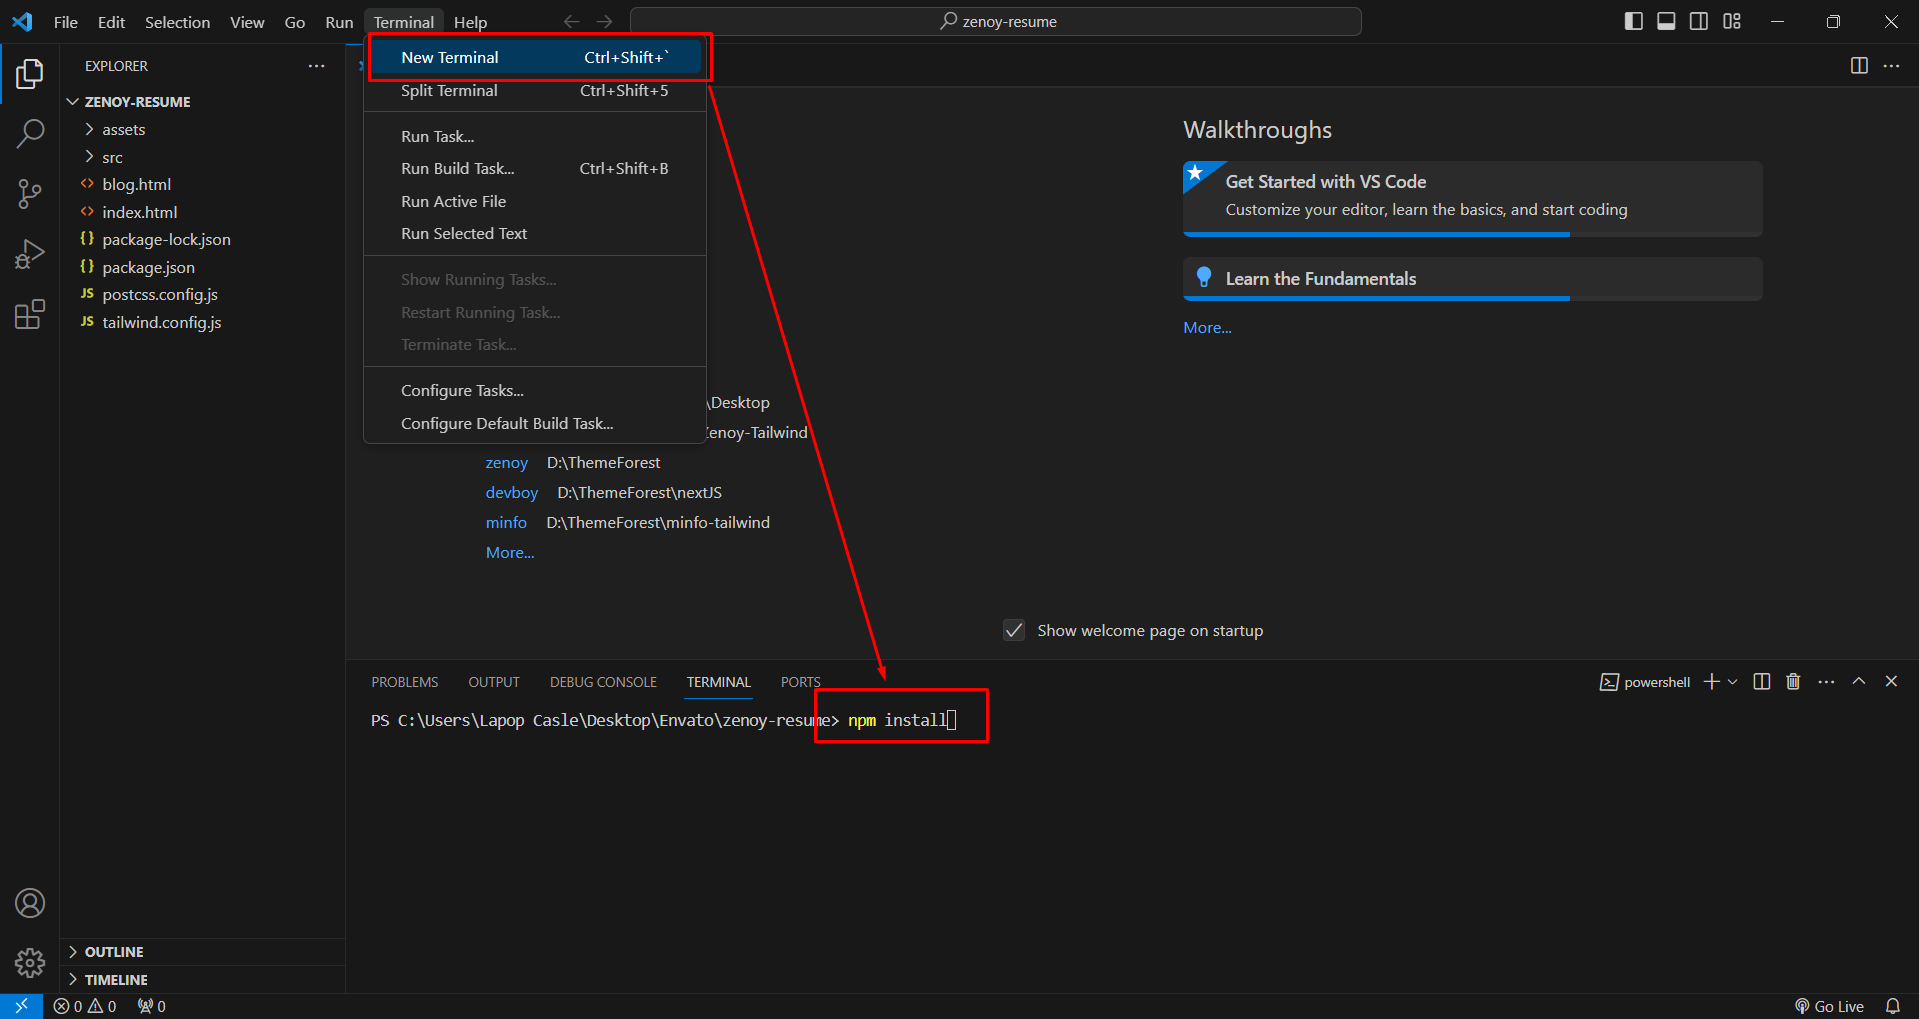The image size is (1919, 1019).
Task: Choose Run Task... menu entry
Action: click(x=535, y=136)
